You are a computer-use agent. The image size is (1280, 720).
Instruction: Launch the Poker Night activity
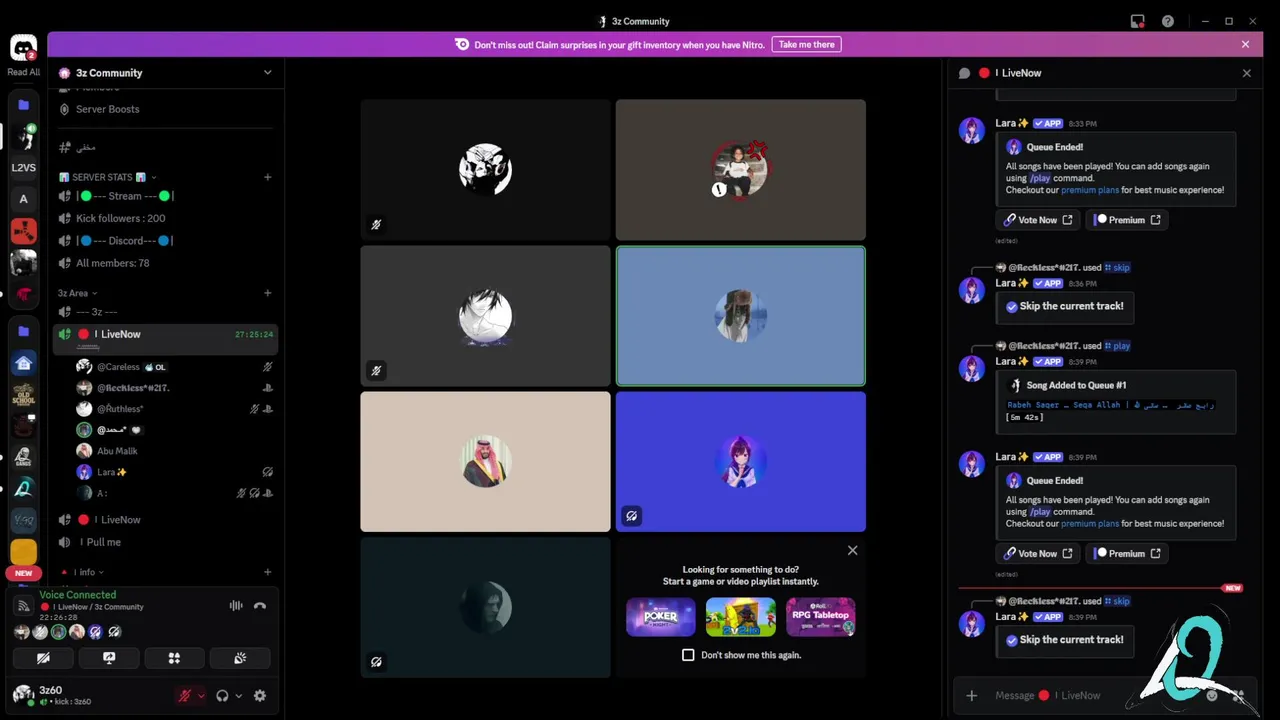pyautogui.click(x=660, y=617)
